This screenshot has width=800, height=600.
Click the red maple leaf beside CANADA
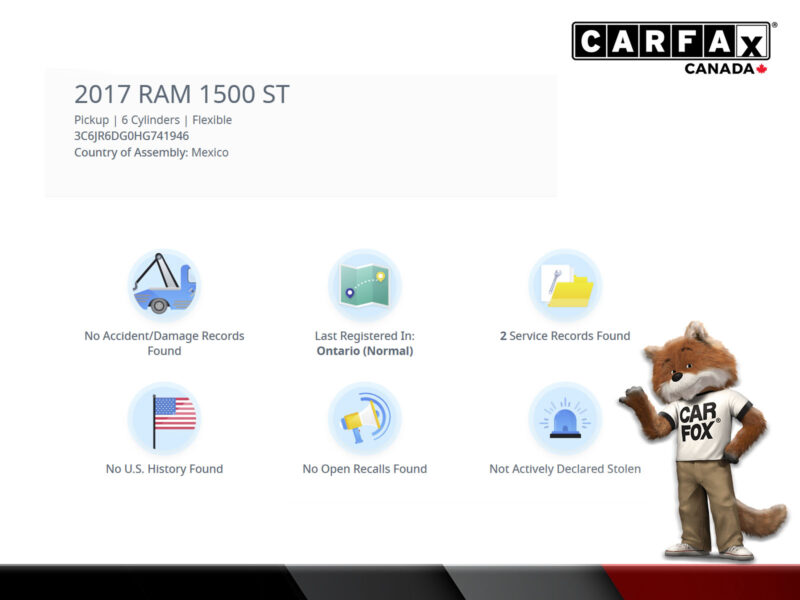click(762, 69)
